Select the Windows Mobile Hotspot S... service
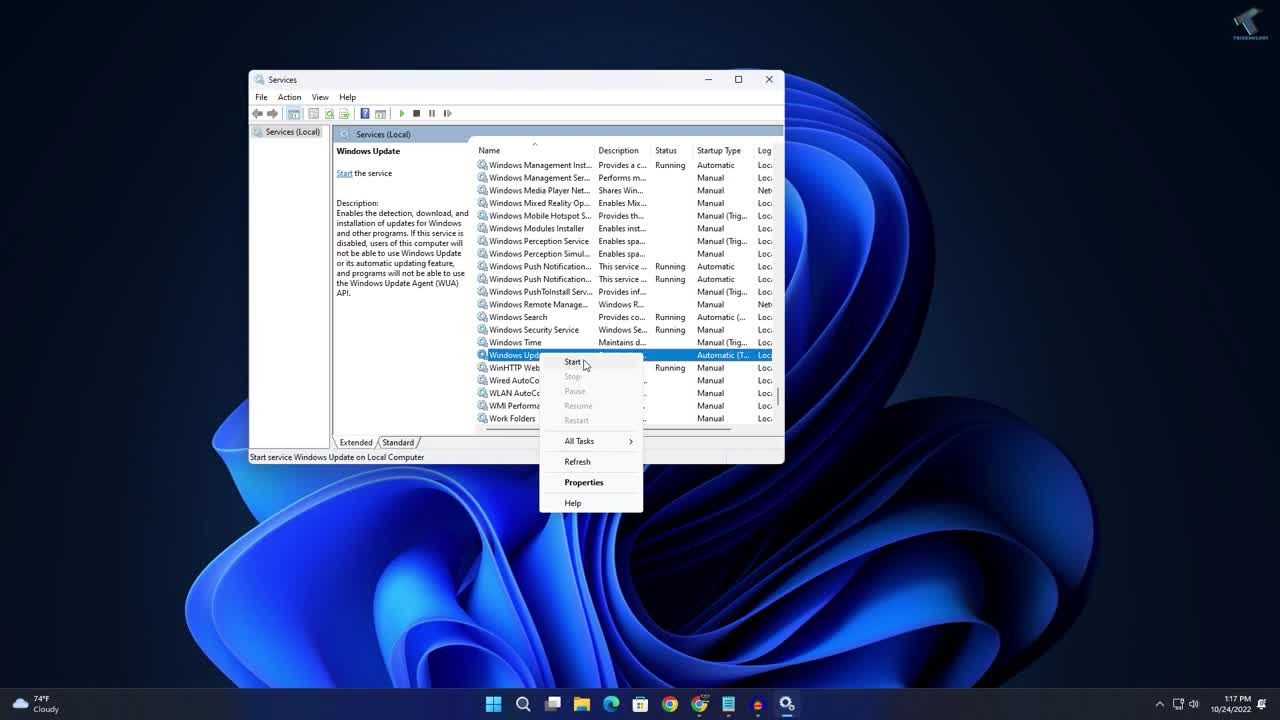 coord(625,216)
